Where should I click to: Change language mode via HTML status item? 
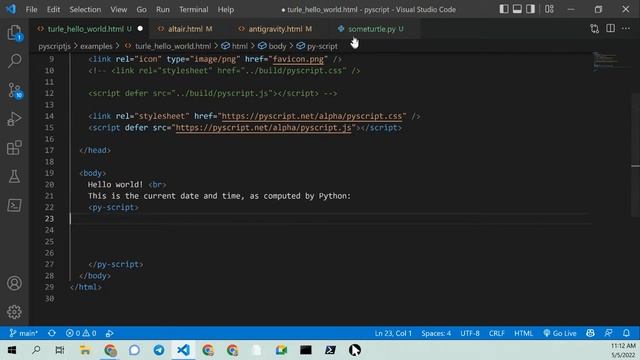click(x=523, y=333)
